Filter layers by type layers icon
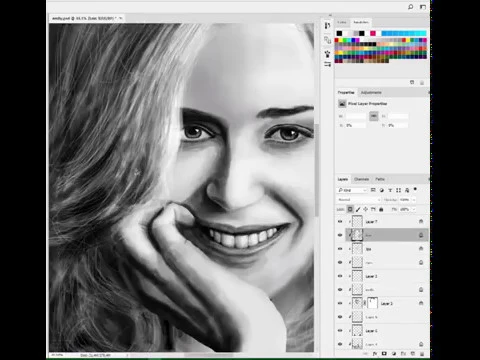This screenshot has width=480, height=360. pyautogui.click(x=390, y=190)
